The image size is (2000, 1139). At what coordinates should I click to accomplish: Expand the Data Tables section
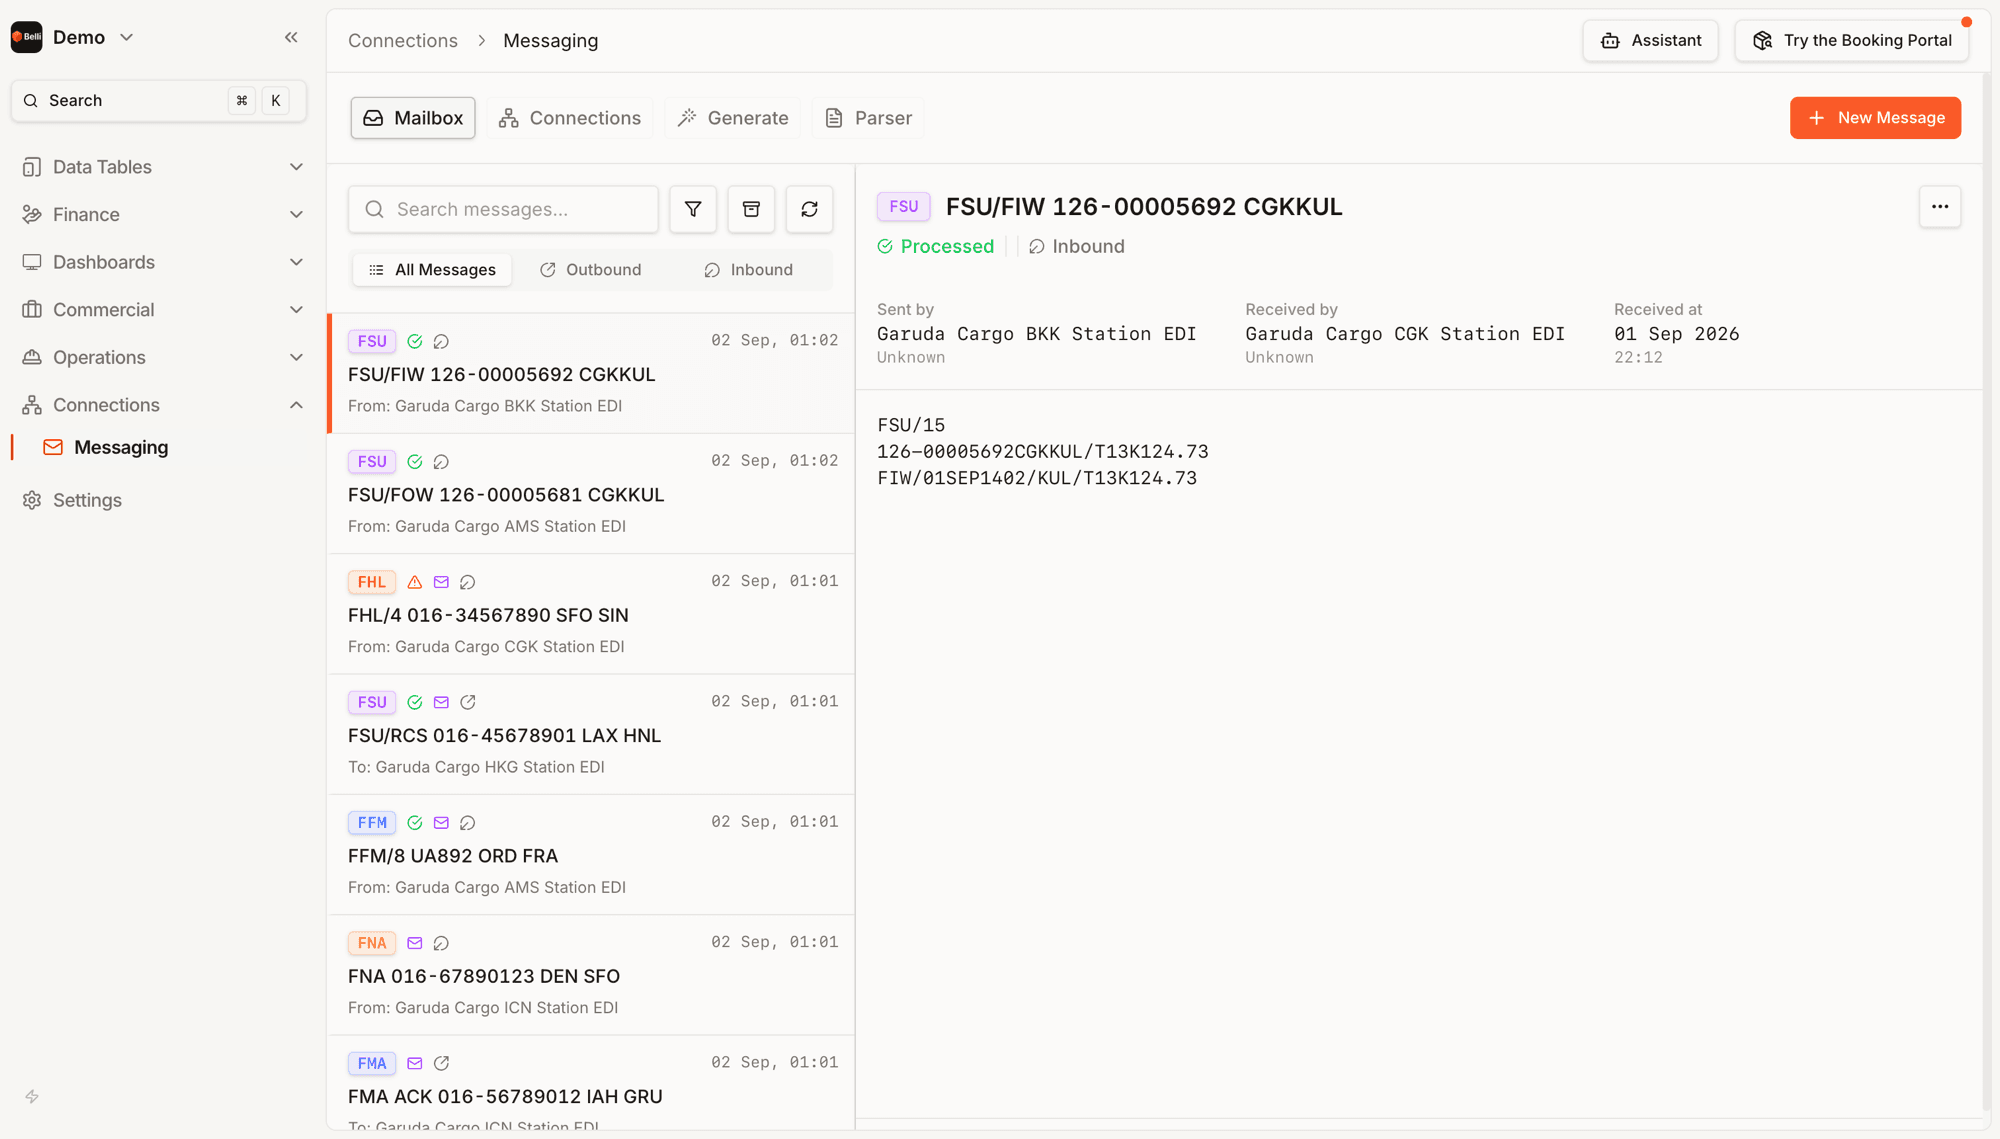pyautogui.click(x=163, y=167)
